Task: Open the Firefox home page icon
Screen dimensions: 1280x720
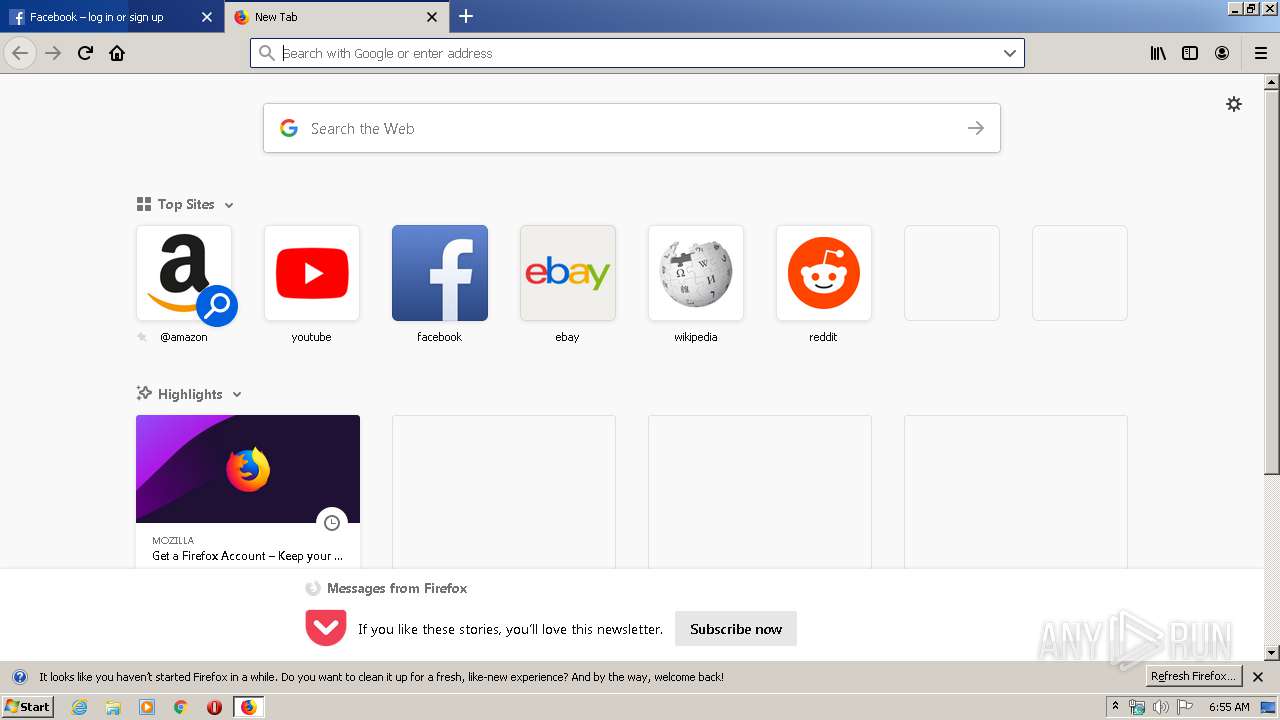Action: [117, 53]
